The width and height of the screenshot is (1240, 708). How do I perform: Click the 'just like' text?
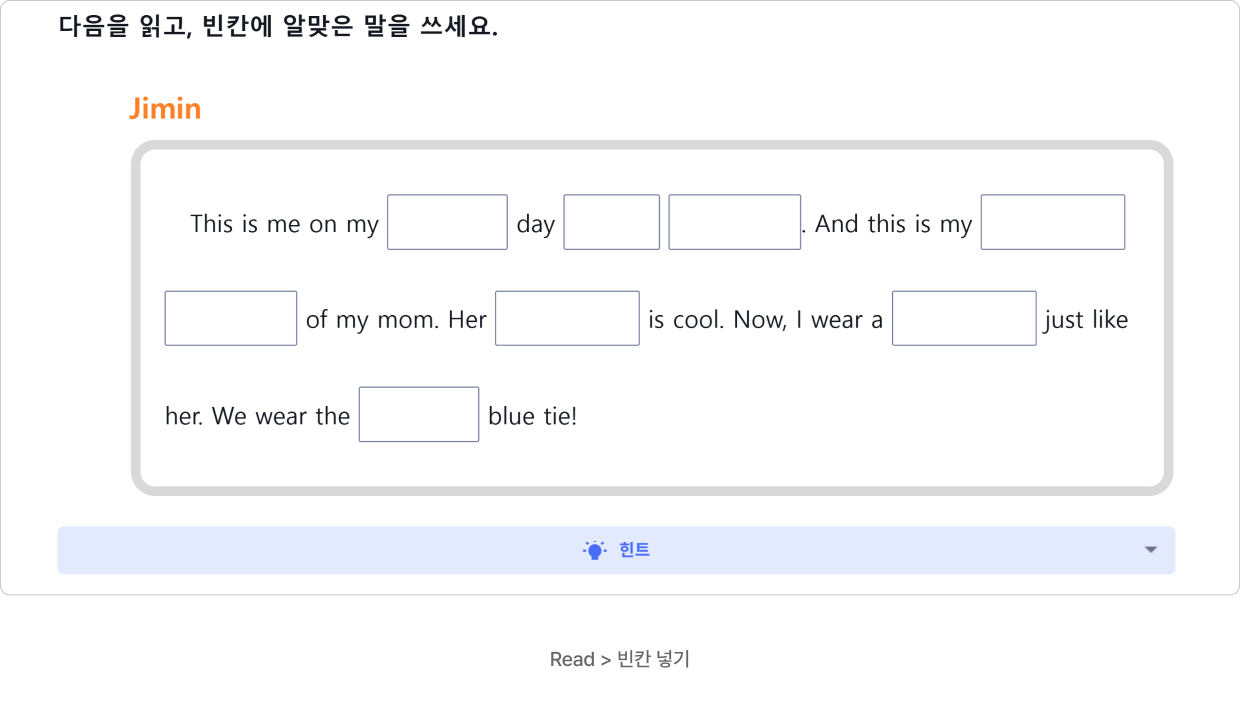point(1086,320)
